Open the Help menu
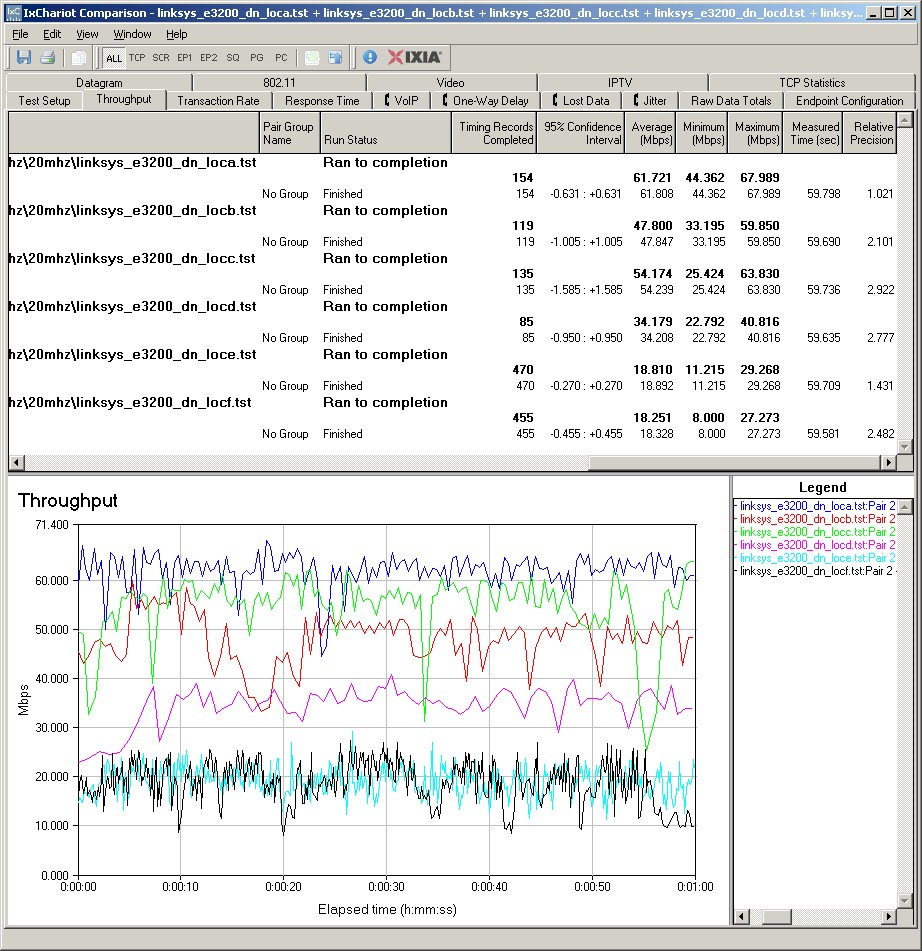 (177, 34)
